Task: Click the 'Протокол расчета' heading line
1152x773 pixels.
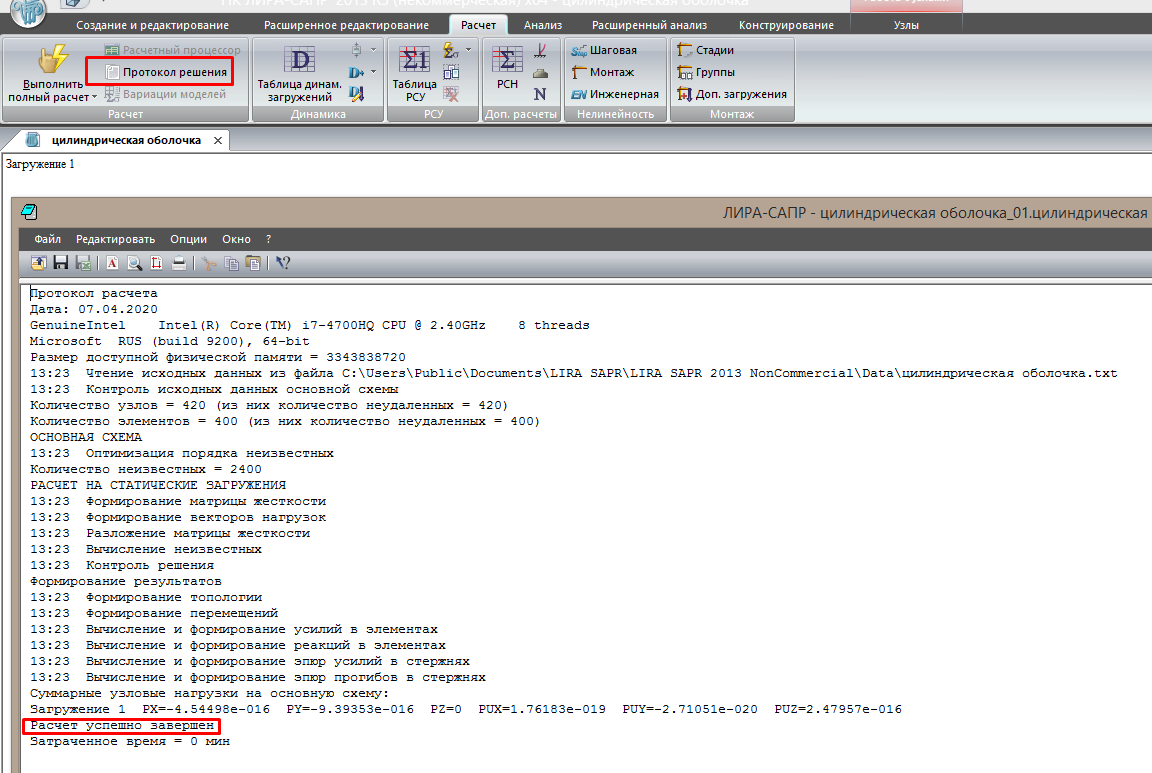Action: point(93,293)
